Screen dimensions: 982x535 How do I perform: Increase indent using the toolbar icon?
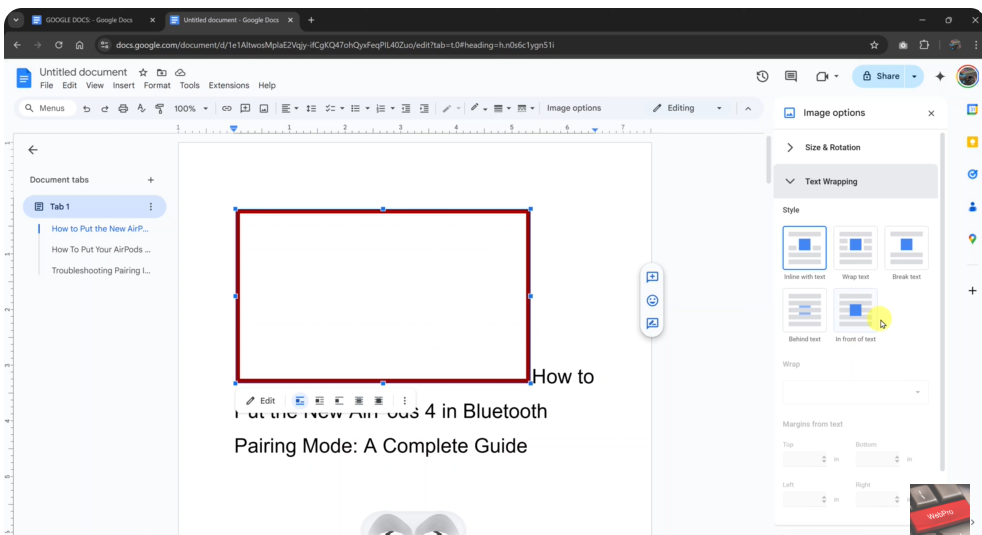pos(424,108)
